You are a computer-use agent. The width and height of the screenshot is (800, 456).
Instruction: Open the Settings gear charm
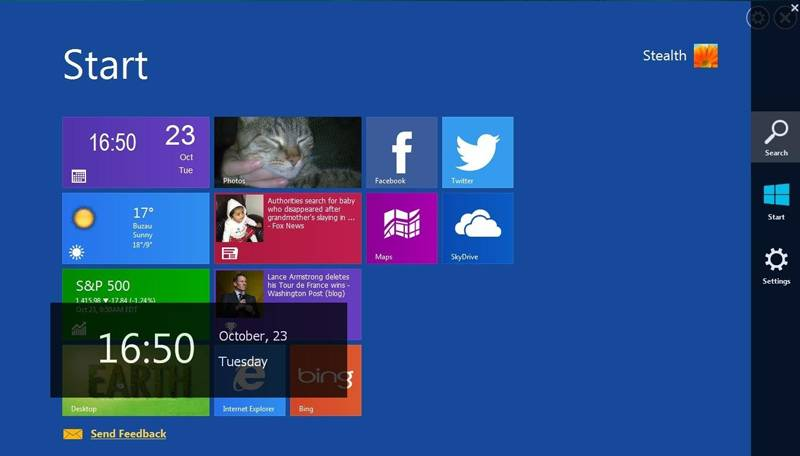tap(776, 265)
